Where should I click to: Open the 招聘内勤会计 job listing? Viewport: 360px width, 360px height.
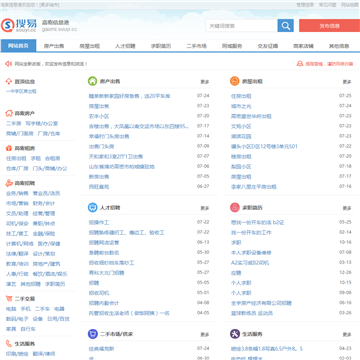point(104,303)
